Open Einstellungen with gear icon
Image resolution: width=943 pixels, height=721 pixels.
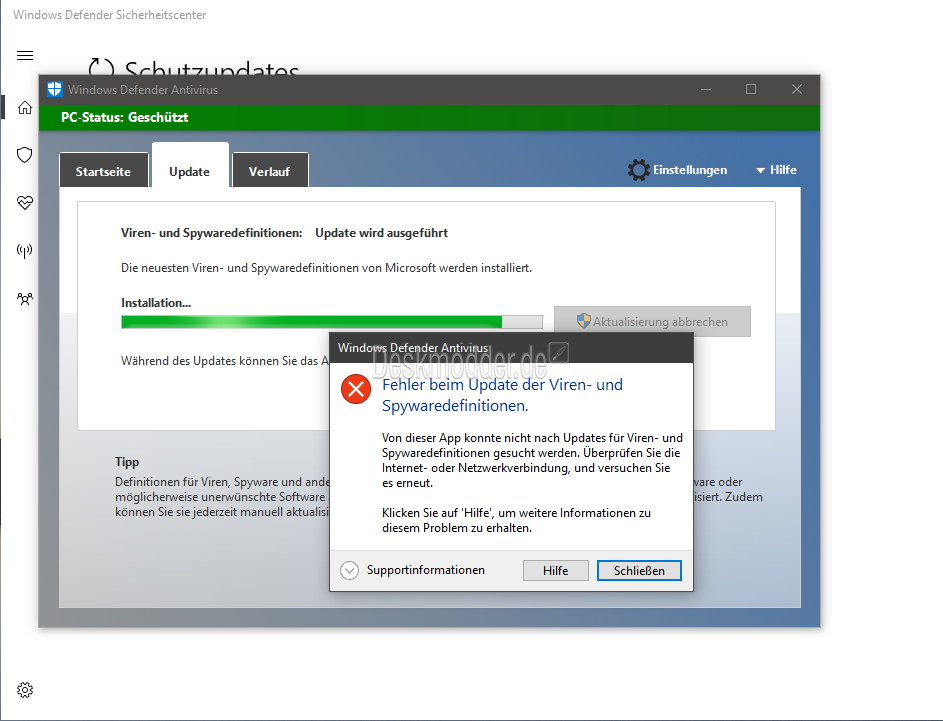pyautogui.click(x=677, y=170)
